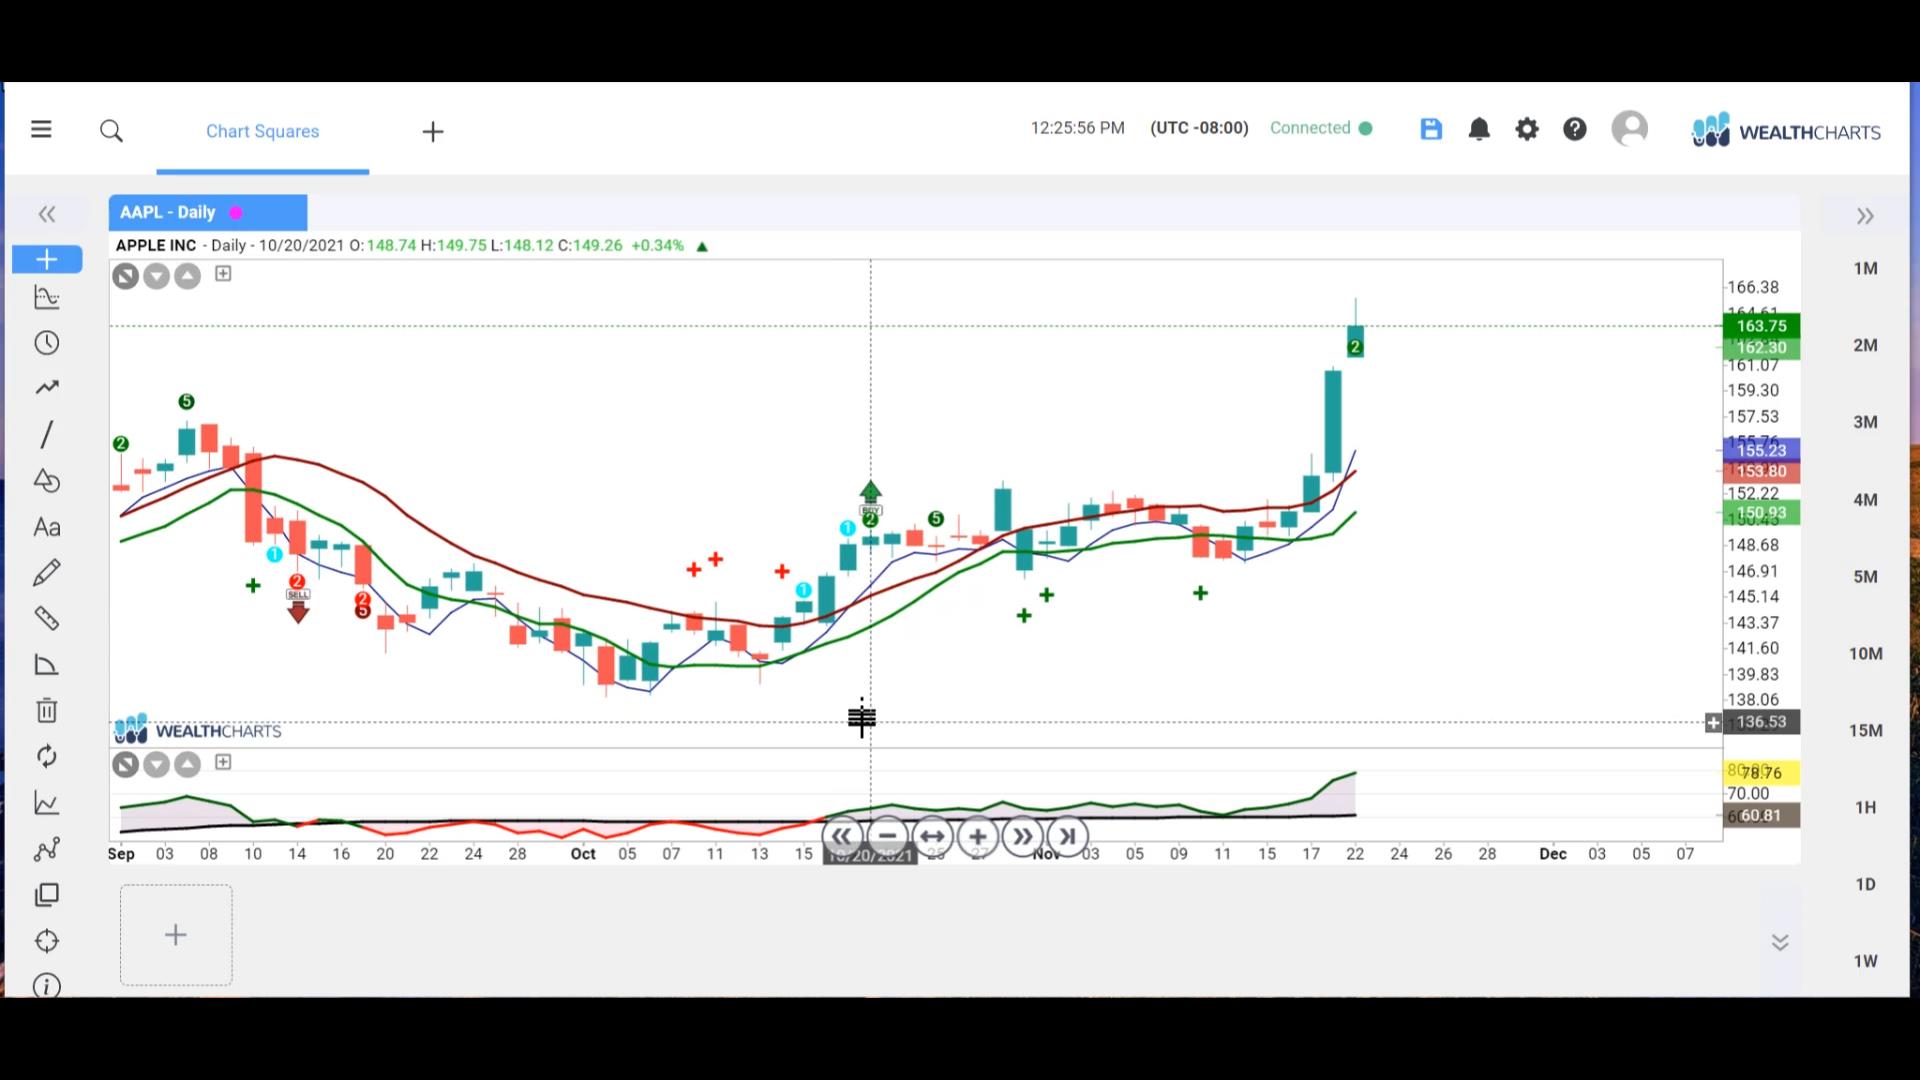Select the 1M timeframe
The height and width of the screenshot is (1080, 1920).
tap(1865, 268)
